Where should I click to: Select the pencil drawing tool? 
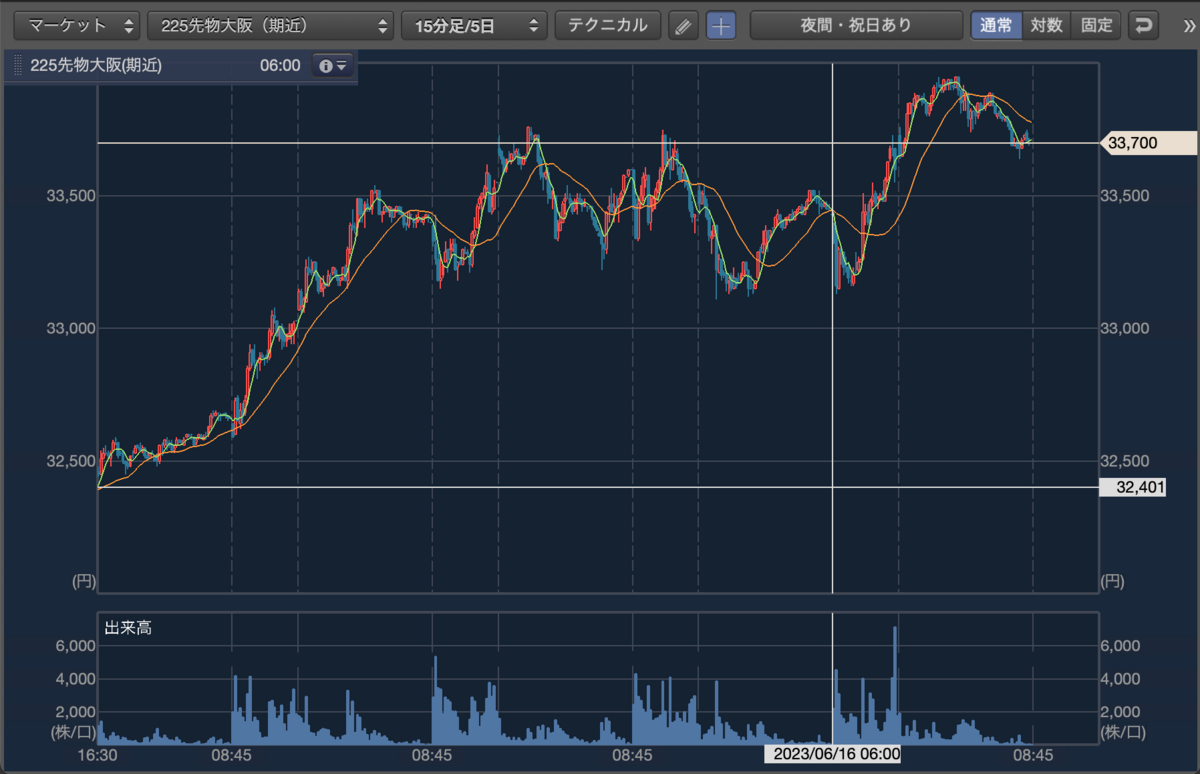point(683,26)
